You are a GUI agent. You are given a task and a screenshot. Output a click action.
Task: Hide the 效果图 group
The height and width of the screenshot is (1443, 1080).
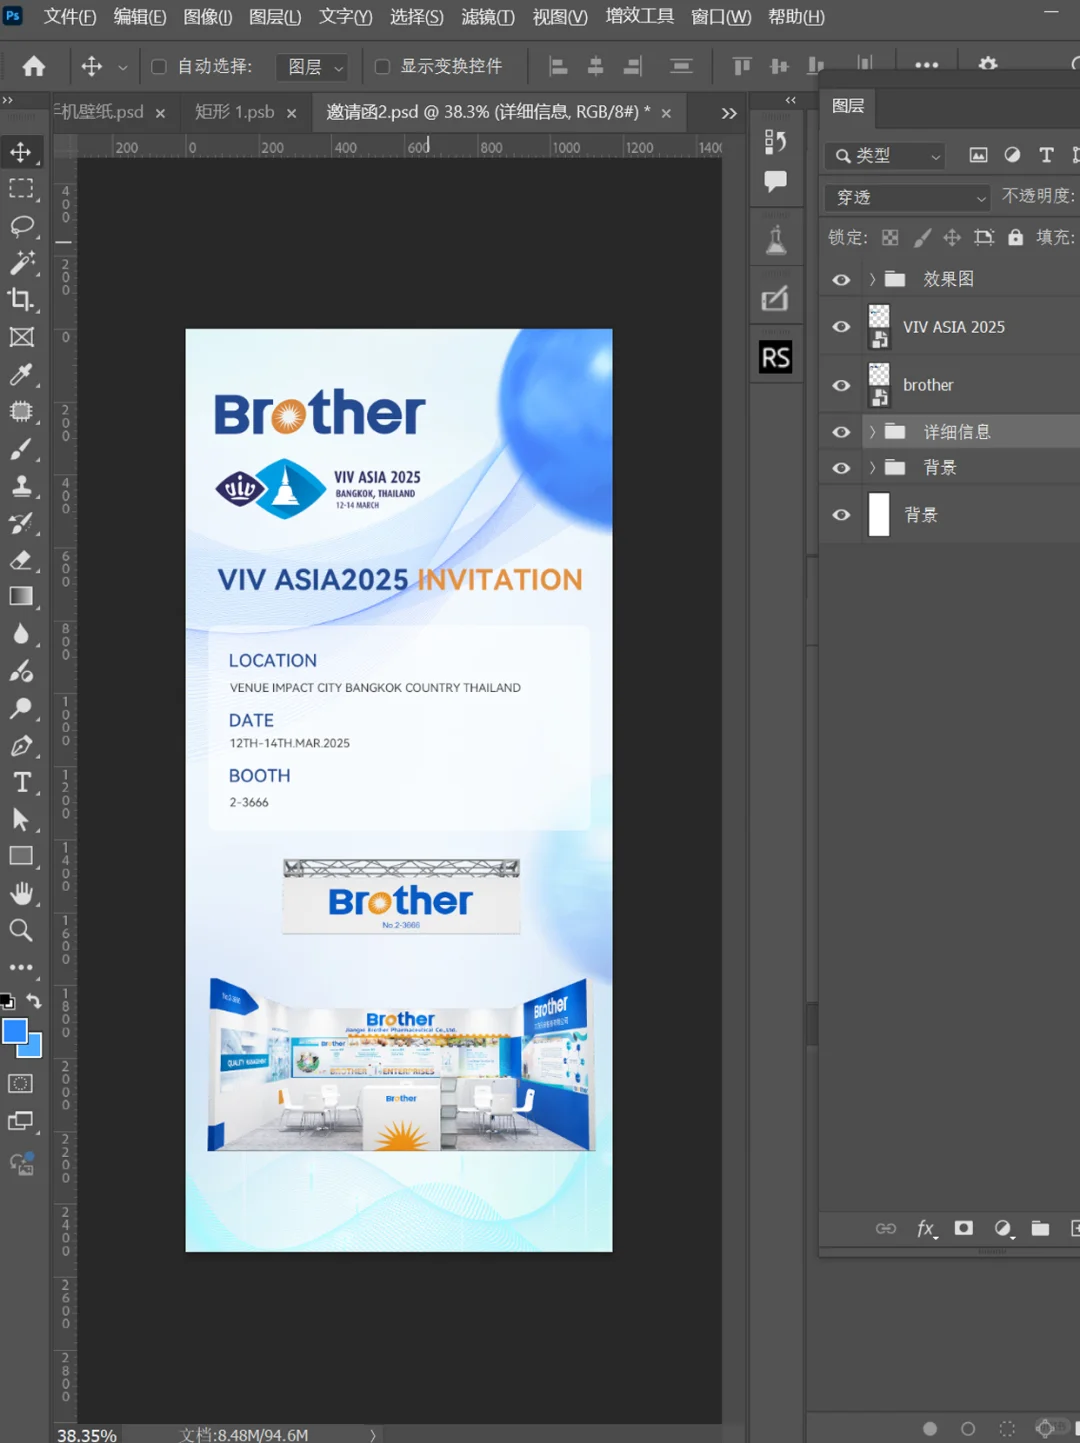coord(841,280)
